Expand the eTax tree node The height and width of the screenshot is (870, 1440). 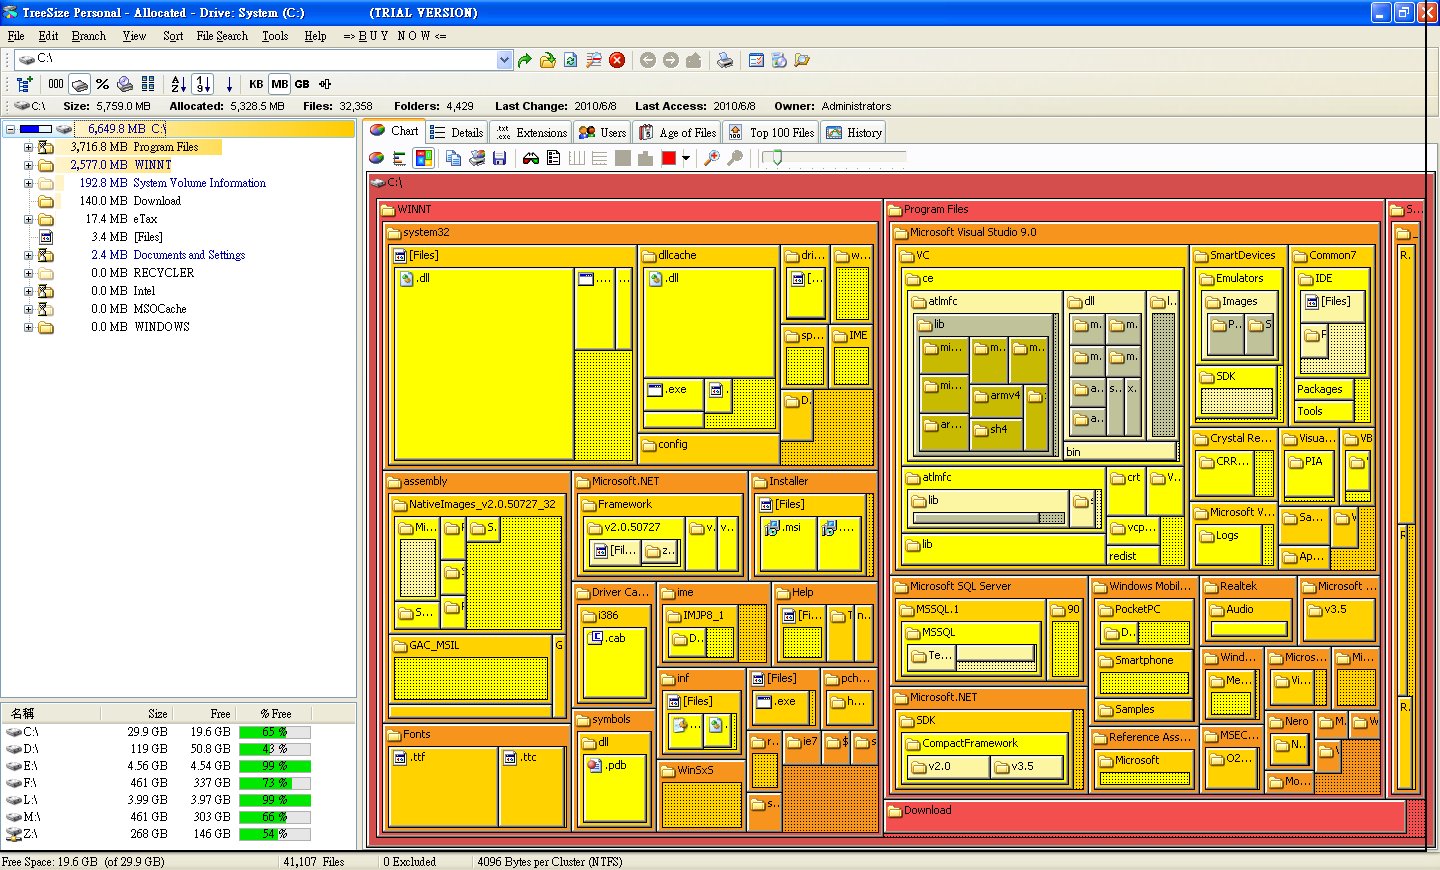pyautogui.click(x=28, y=219)
